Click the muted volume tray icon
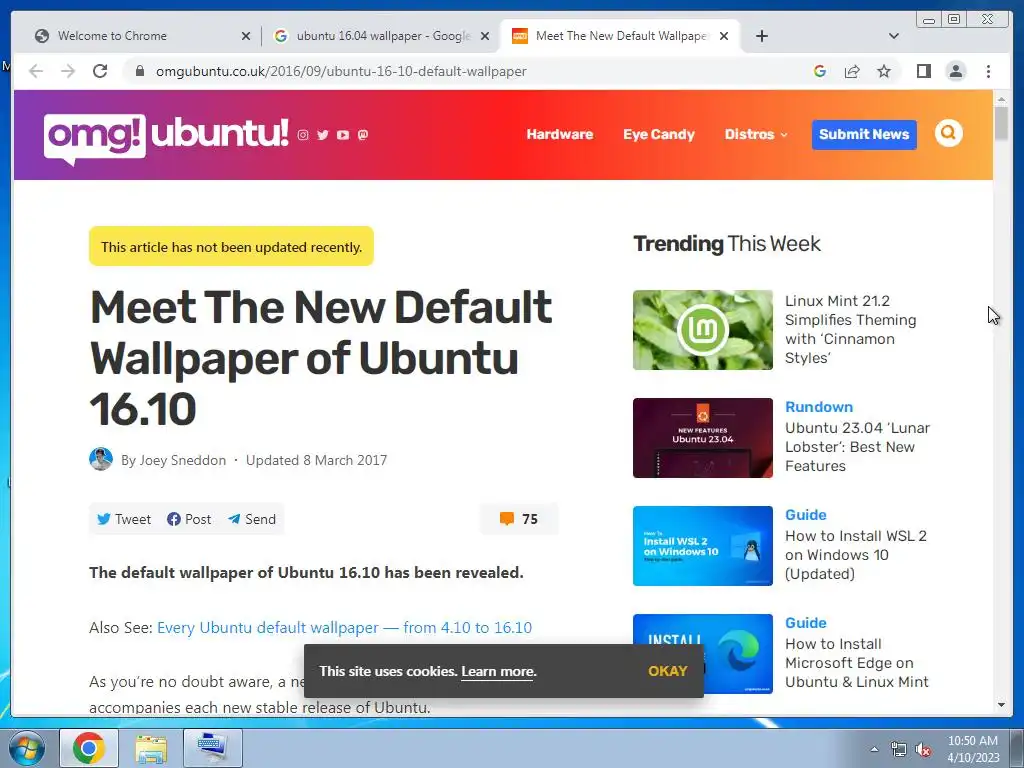 pos(923,750)
